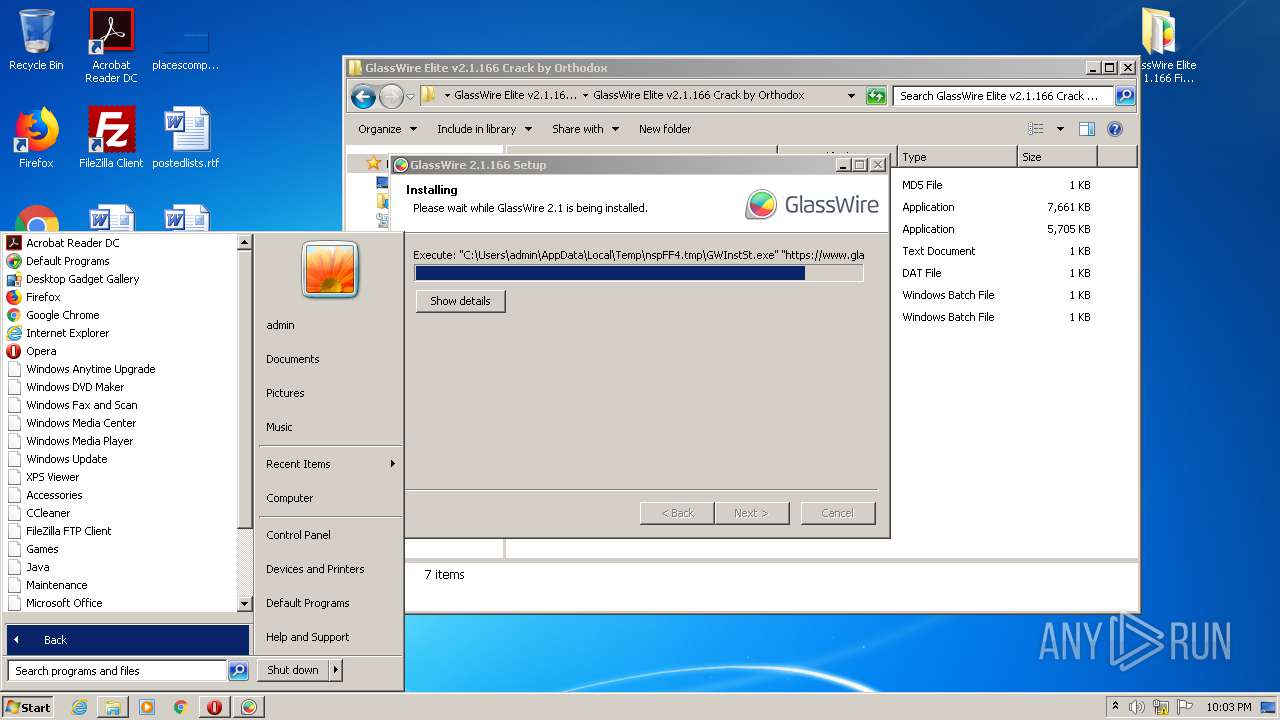The height and width of the screenshot is (720, 1280).
Task: Open Help and Support
Action: [307, 637]
